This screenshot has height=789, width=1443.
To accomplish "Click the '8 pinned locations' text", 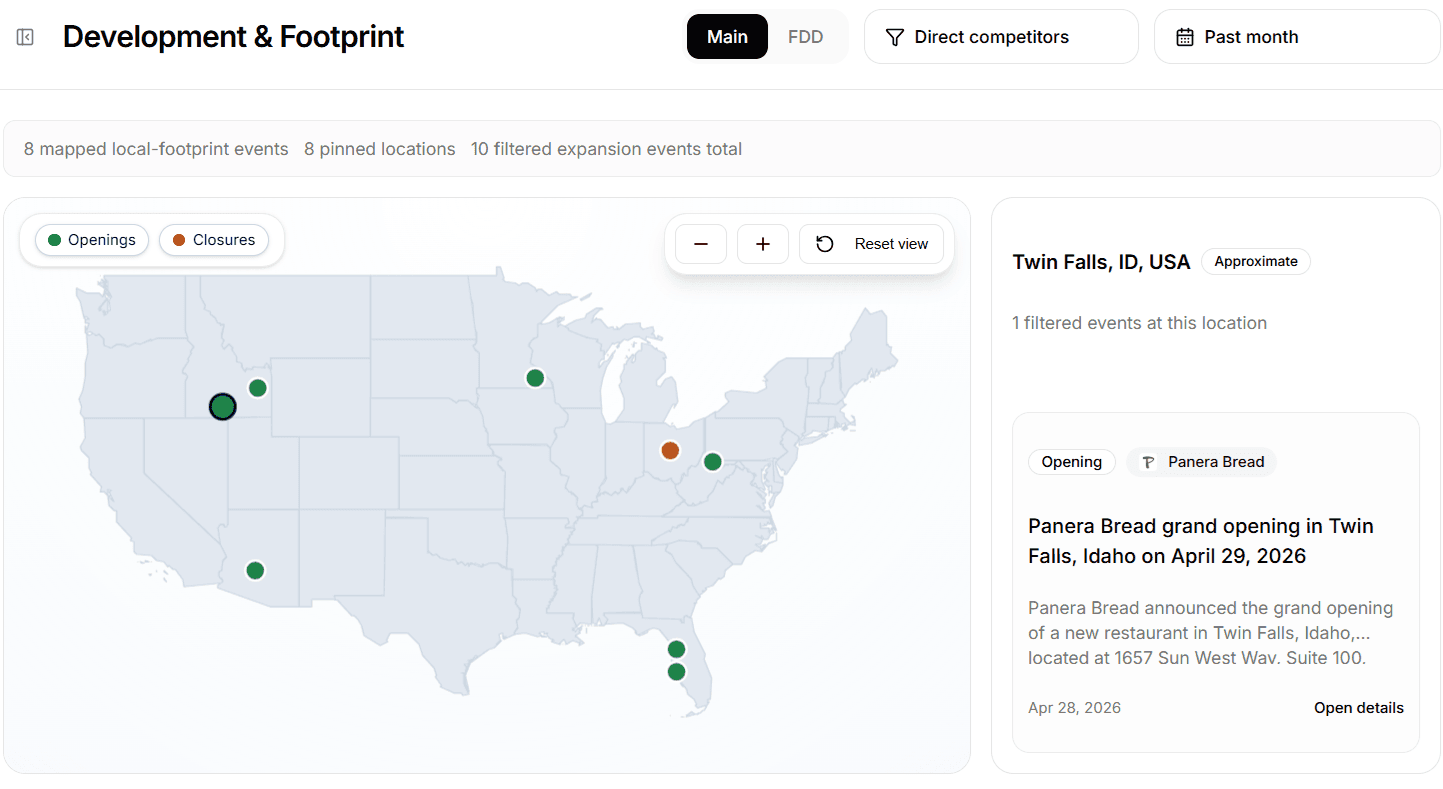I will 380,149.
